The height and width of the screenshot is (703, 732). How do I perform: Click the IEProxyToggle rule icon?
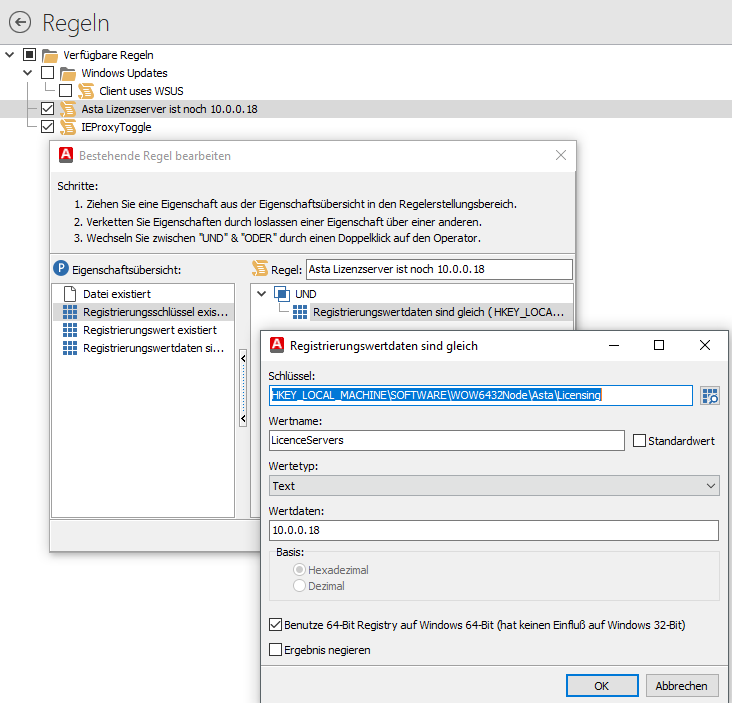coord(68,127)
